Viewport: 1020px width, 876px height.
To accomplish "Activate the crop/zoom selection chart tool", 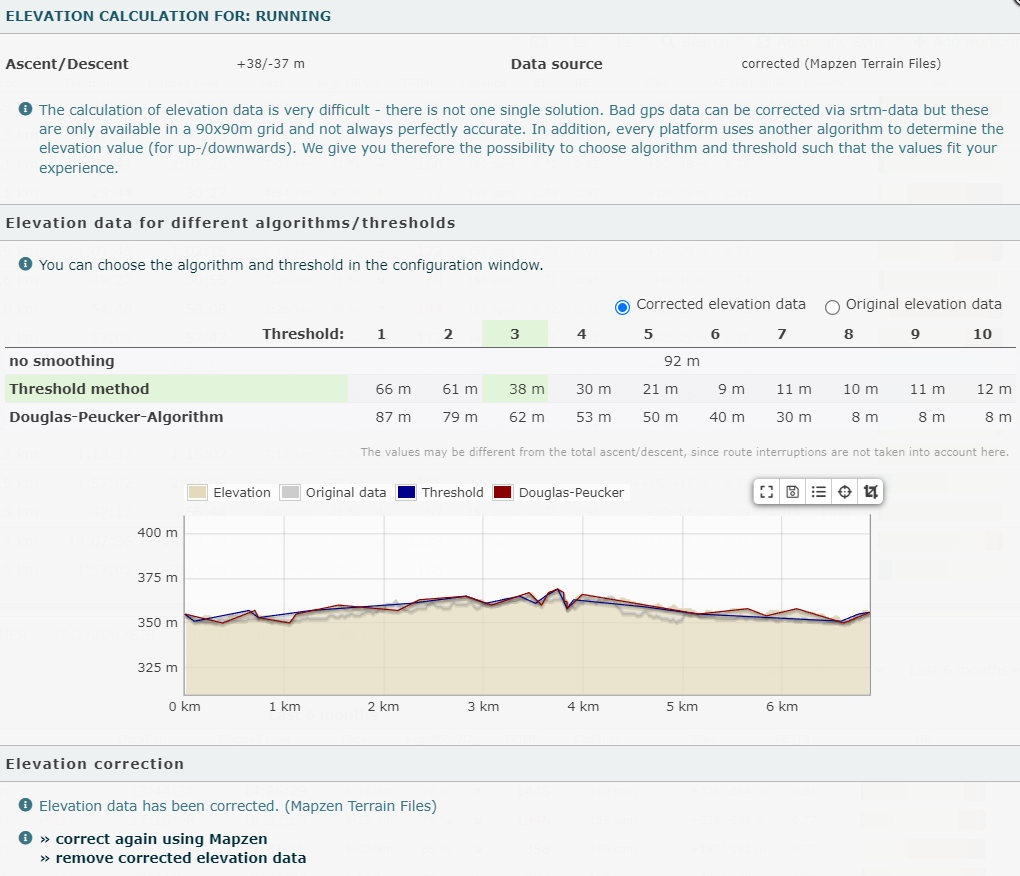I will 870,492.
